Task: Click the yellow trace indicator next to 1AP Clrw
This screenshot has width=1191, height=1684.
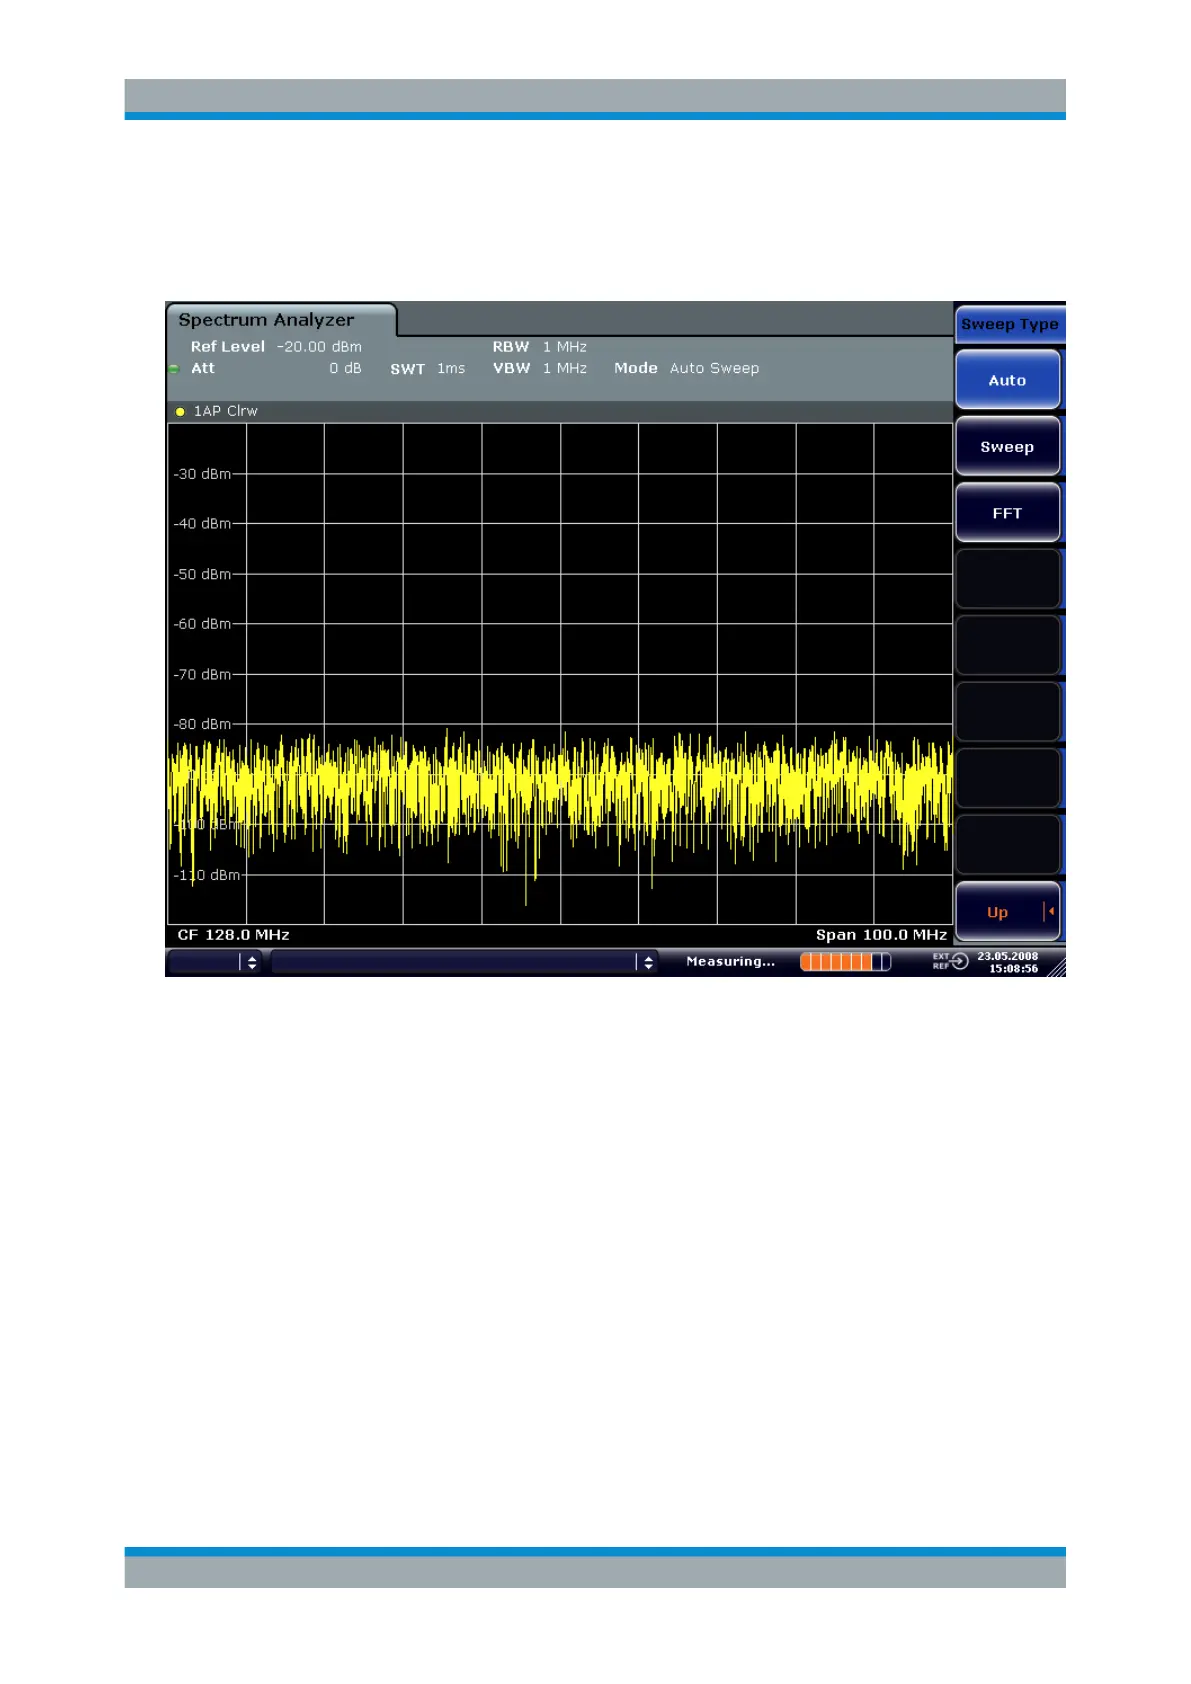Action: [x=180, y=412]
